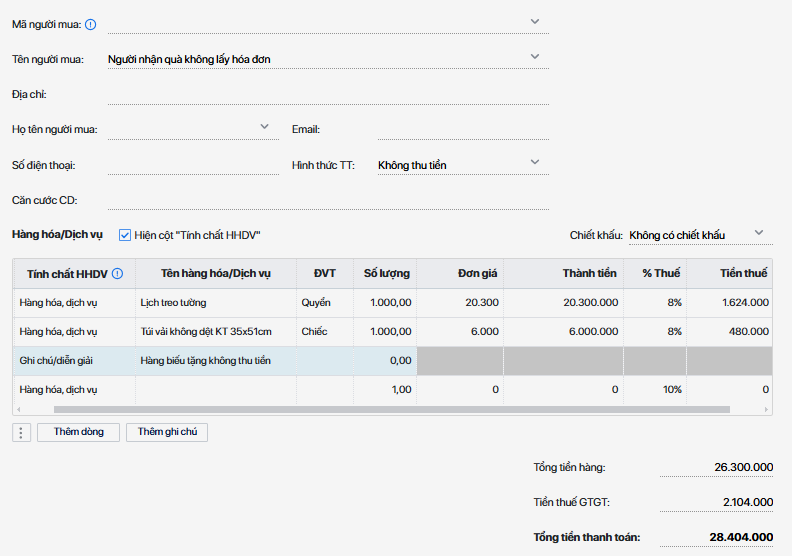The image size is (792, 556).
Task: Select the Hàng biếu tặng không thu tiền row
Action: point(392,361)
